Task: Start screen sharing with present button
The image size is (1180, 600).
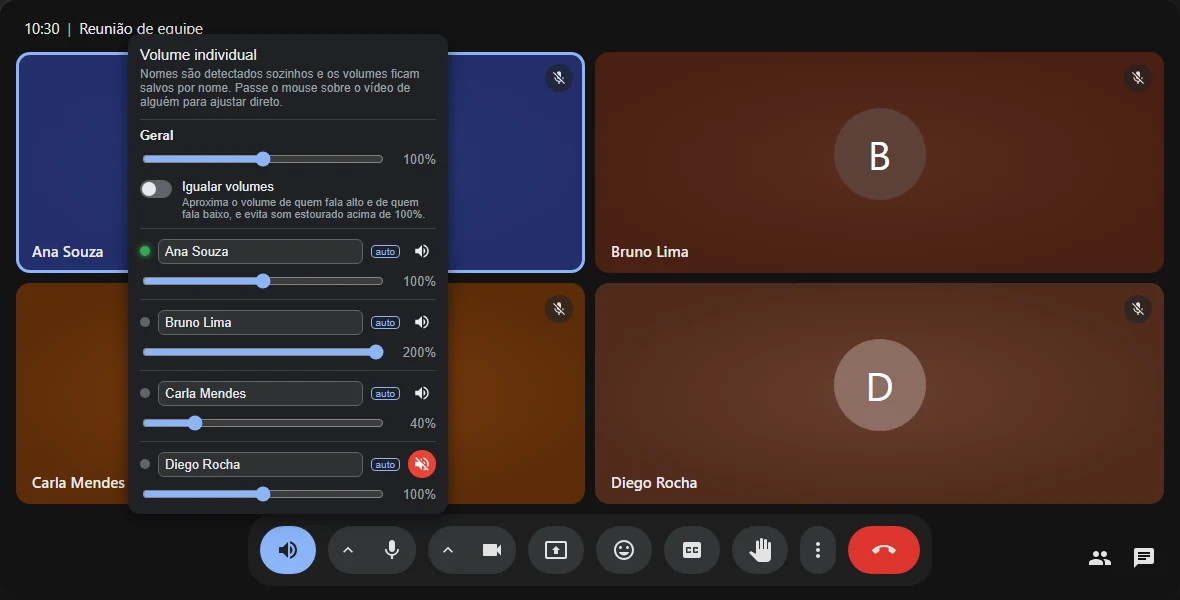Action: [x=555, y=550]
